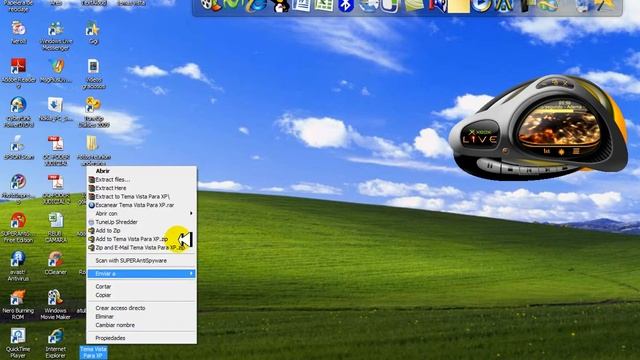
Task: Open Windows Movie Maker desktop icon
Action: [55, 304]
